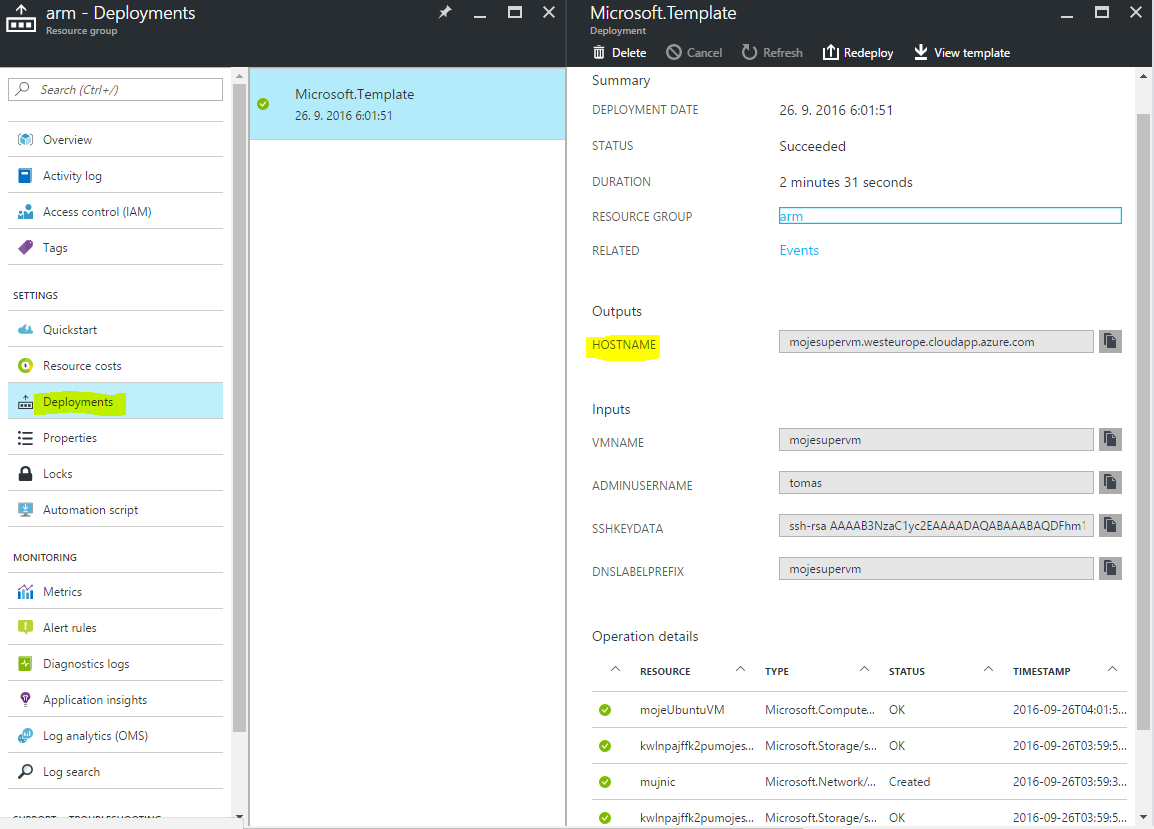Sort operations by RESOURCE column

pyautogui.click(x=665, y=671)
